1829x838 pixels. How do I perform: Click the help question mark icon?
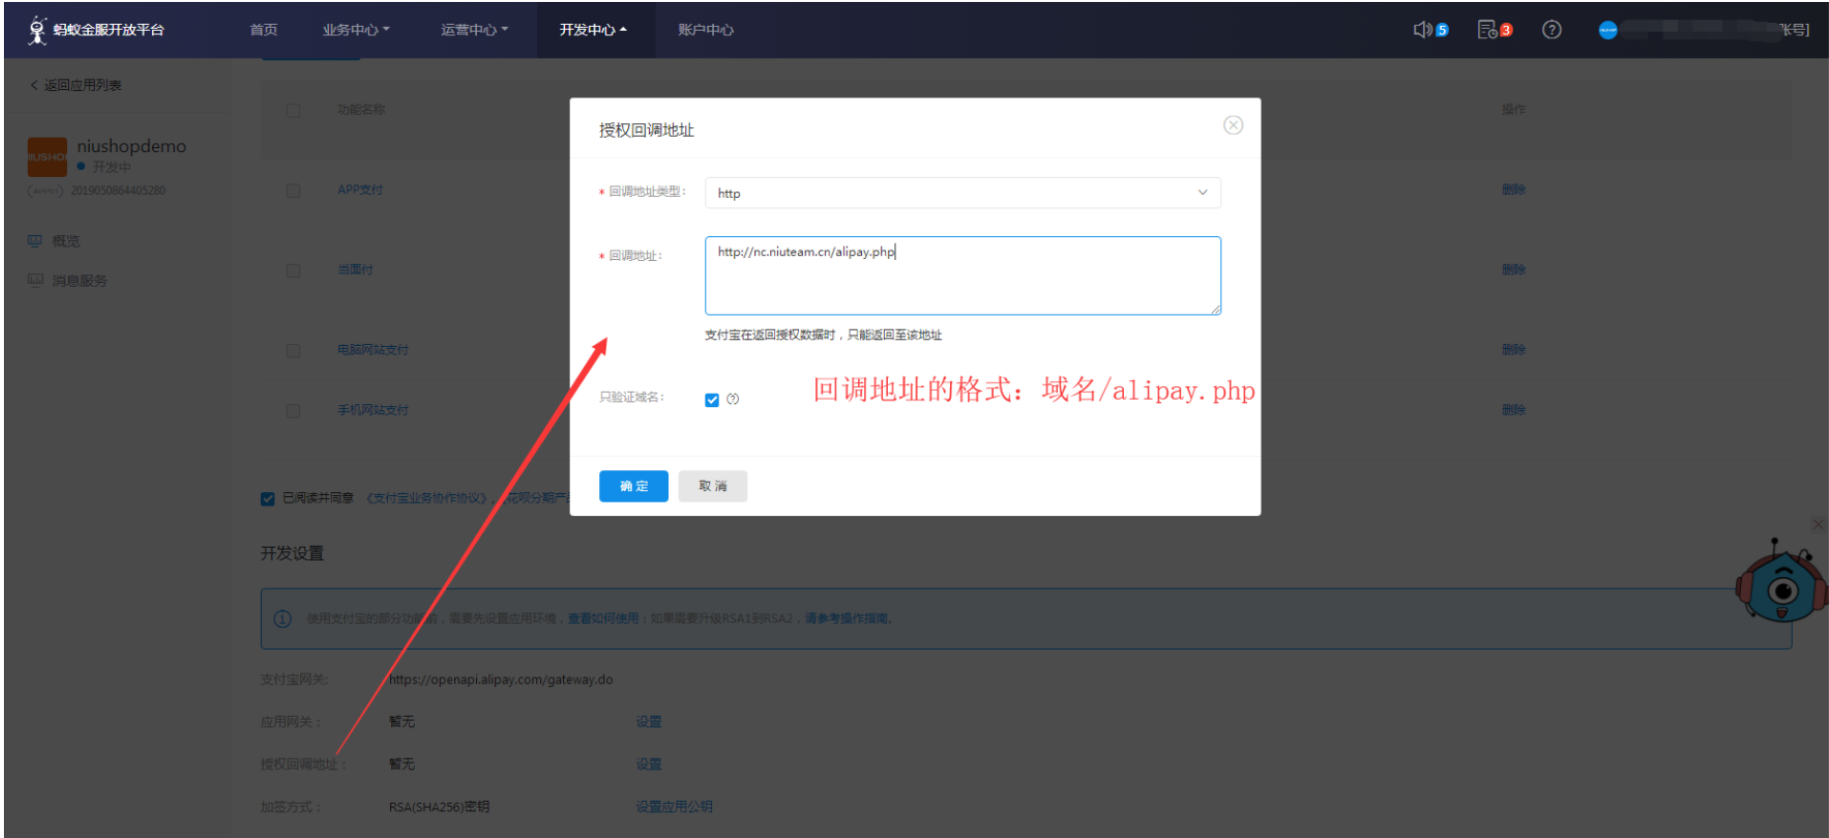pyautogui.click(x=1552, y=30)
